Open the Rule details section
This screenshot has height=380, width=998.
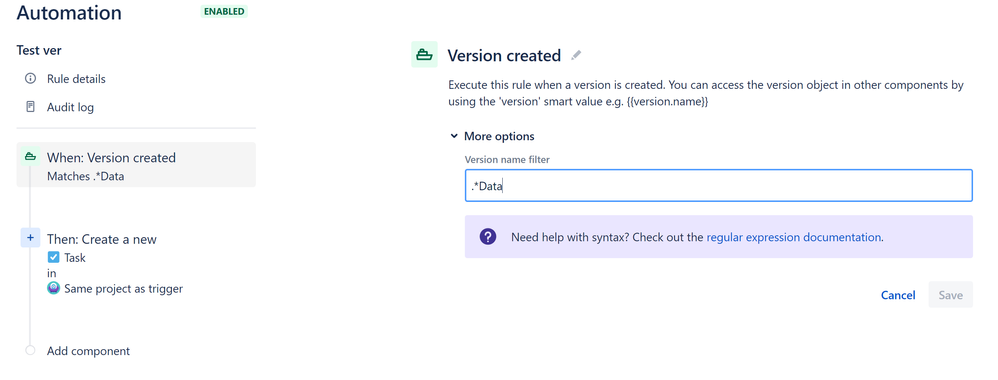(76, 79)
